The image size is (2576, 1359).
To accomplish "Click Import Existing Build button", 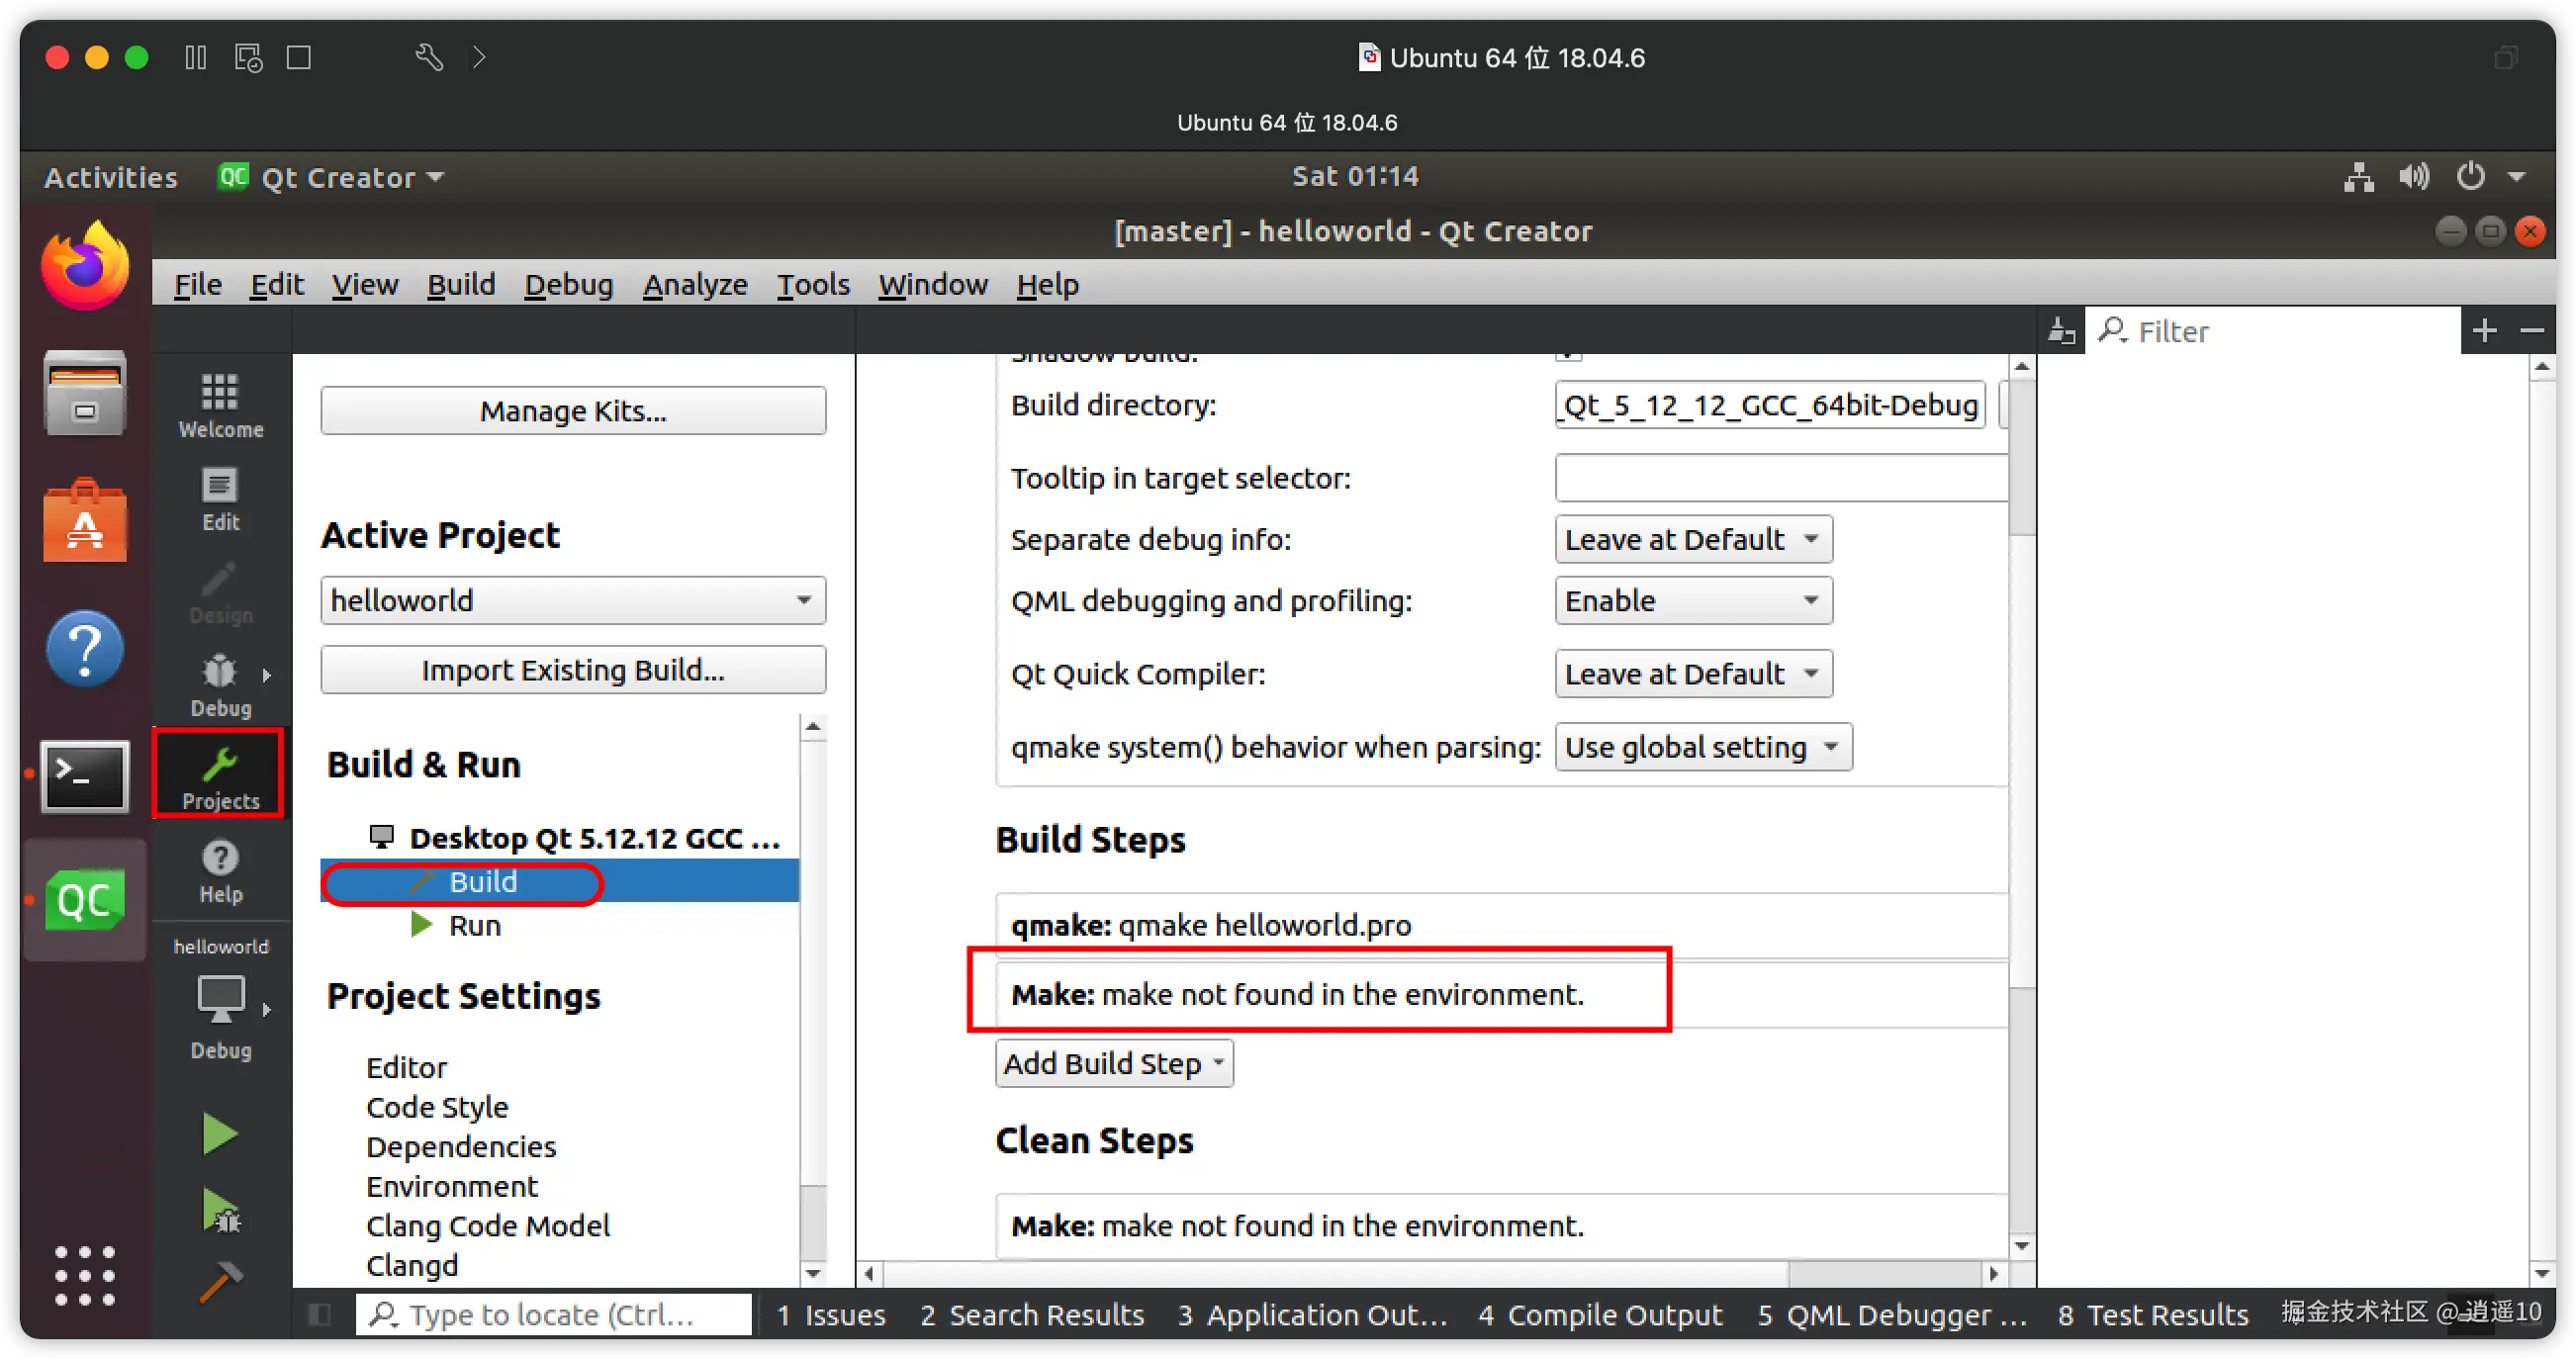I will (572, 669).
